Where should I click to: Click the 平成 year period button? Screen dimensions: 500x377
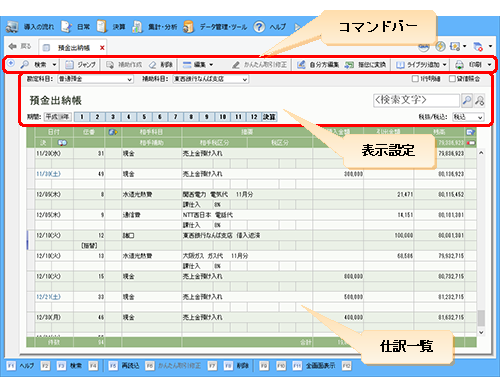(58, 117)
